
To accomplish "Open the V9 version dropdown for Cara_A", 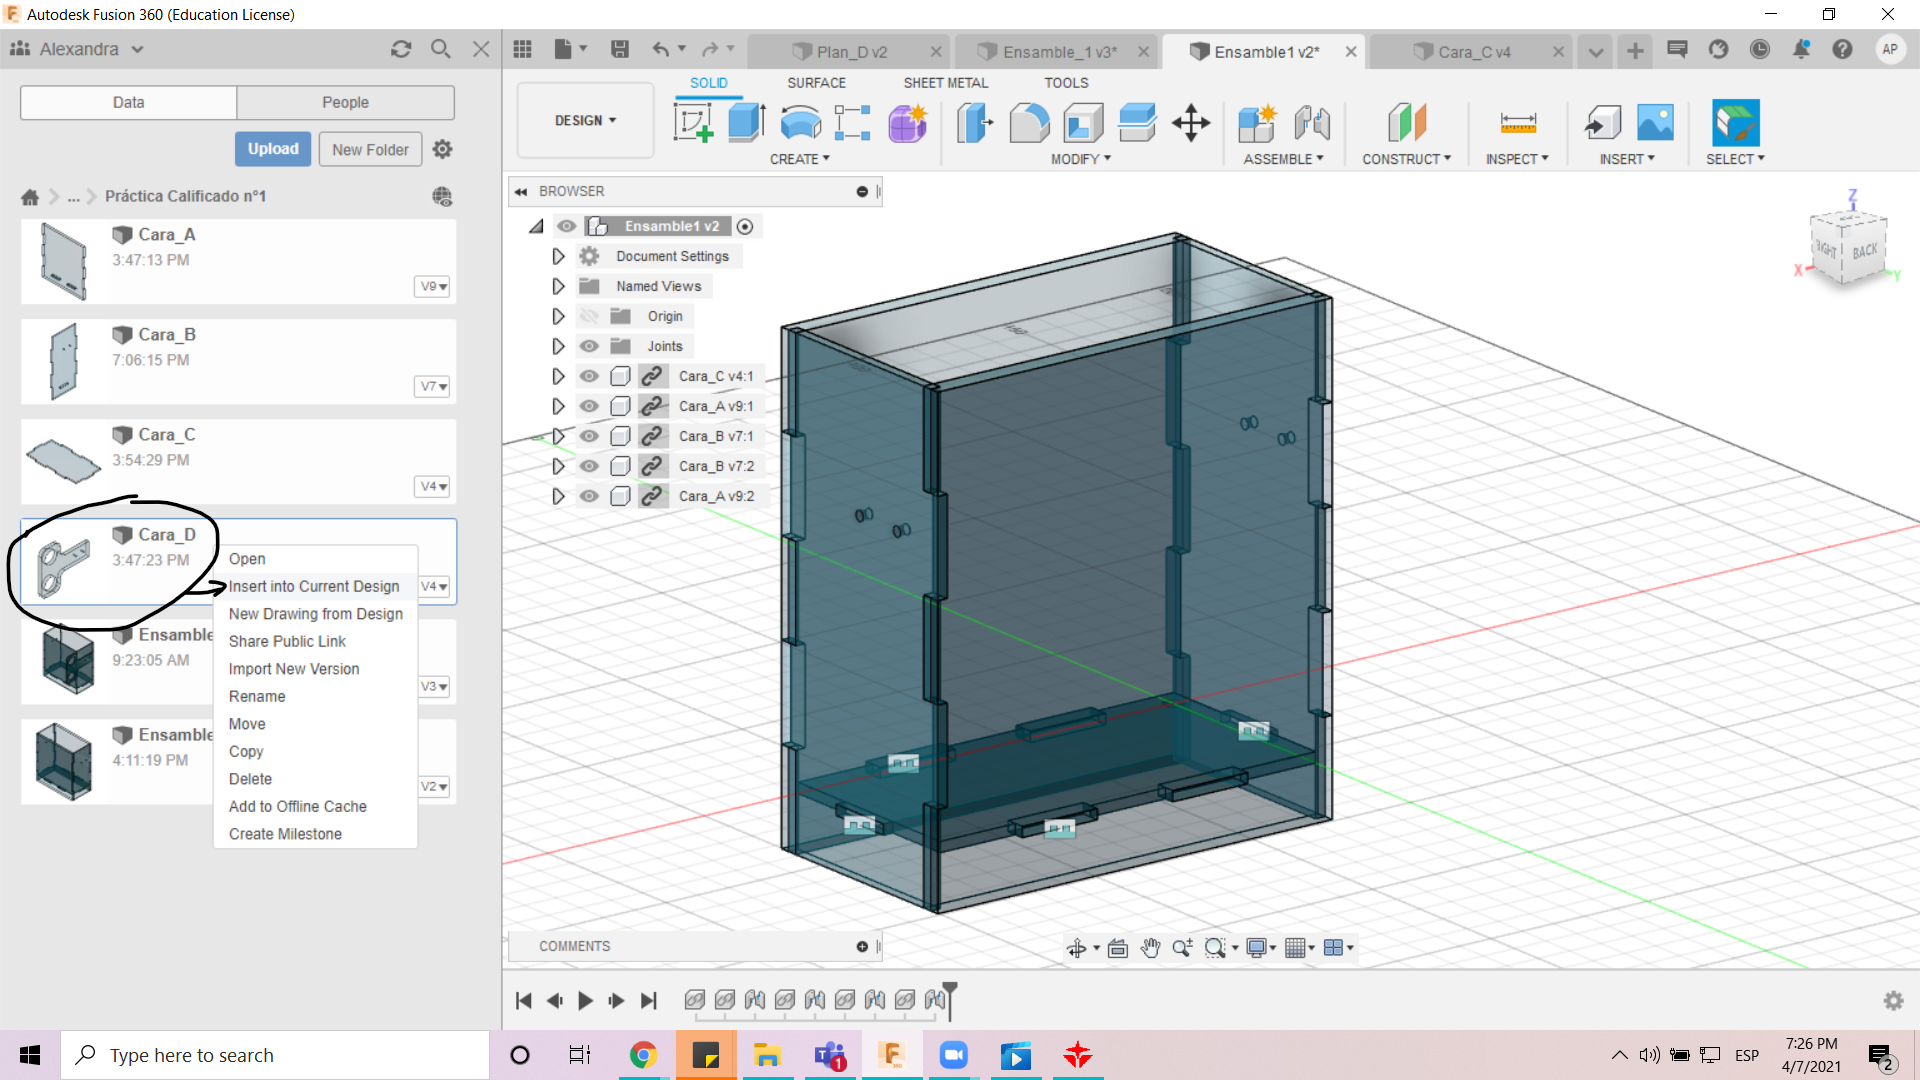I will click(432, 286).
